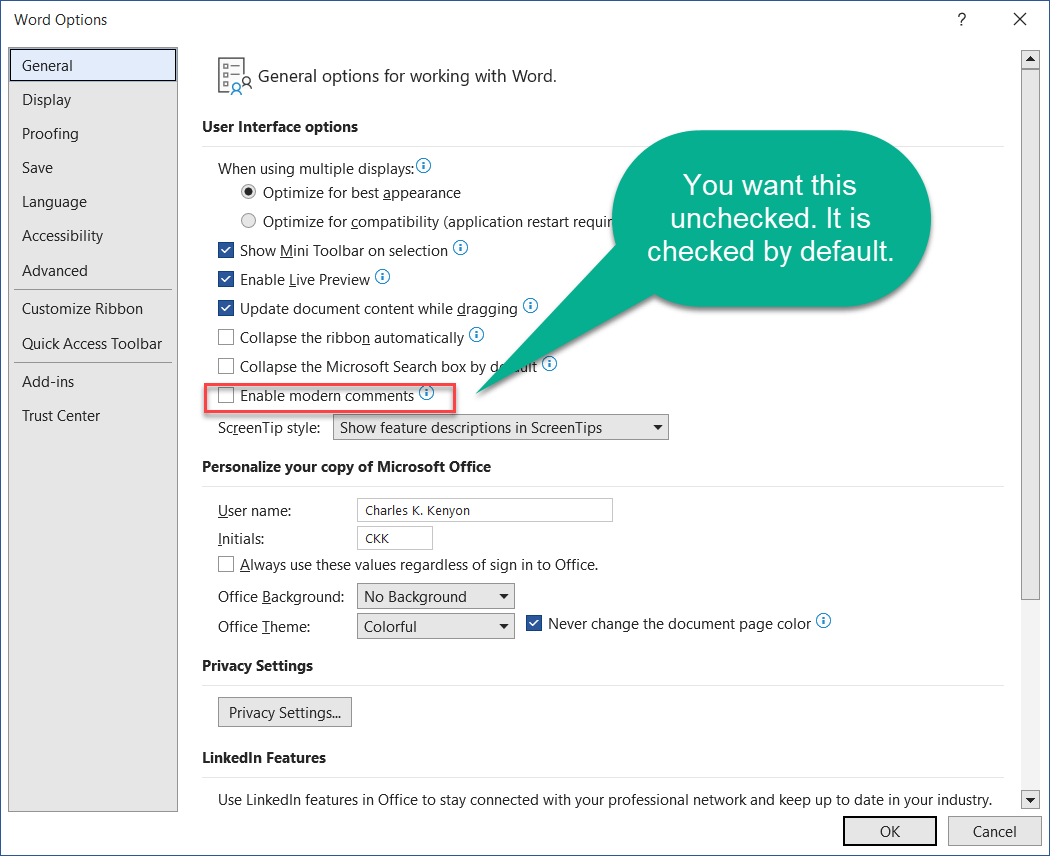The height and width of the screenshot is (856, 1050).
Task: Click OK to apply Word Options
Action: pyautogui.click(x=889, y=831)
